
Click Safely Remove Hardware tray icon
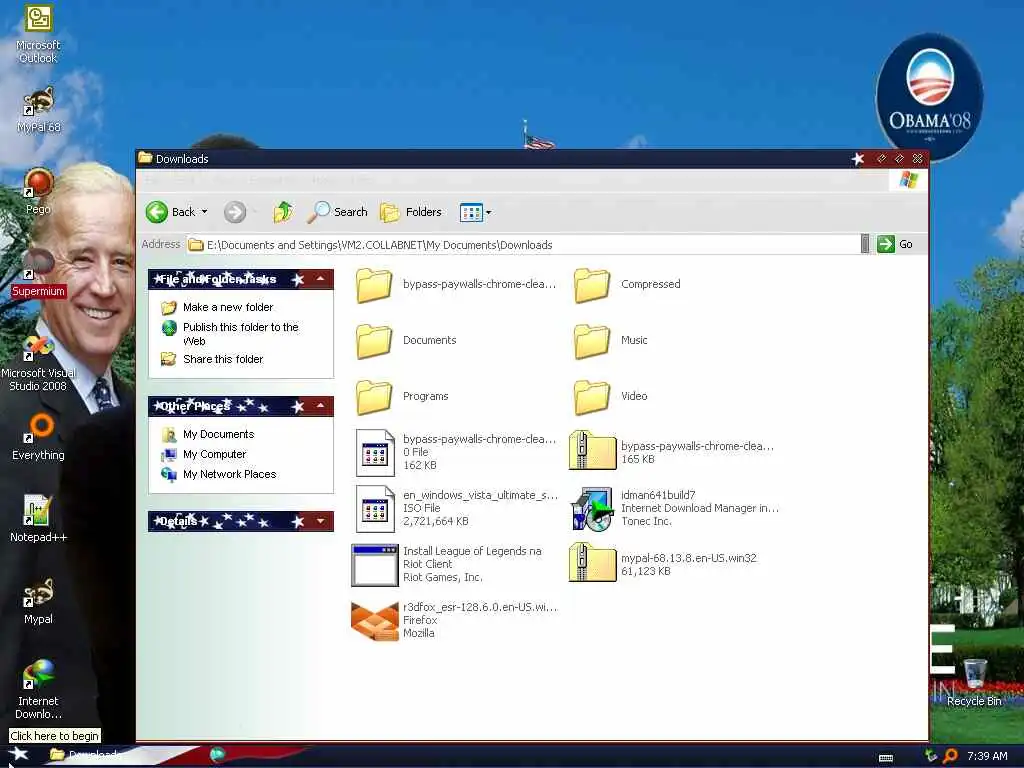(x=931, y=756)
